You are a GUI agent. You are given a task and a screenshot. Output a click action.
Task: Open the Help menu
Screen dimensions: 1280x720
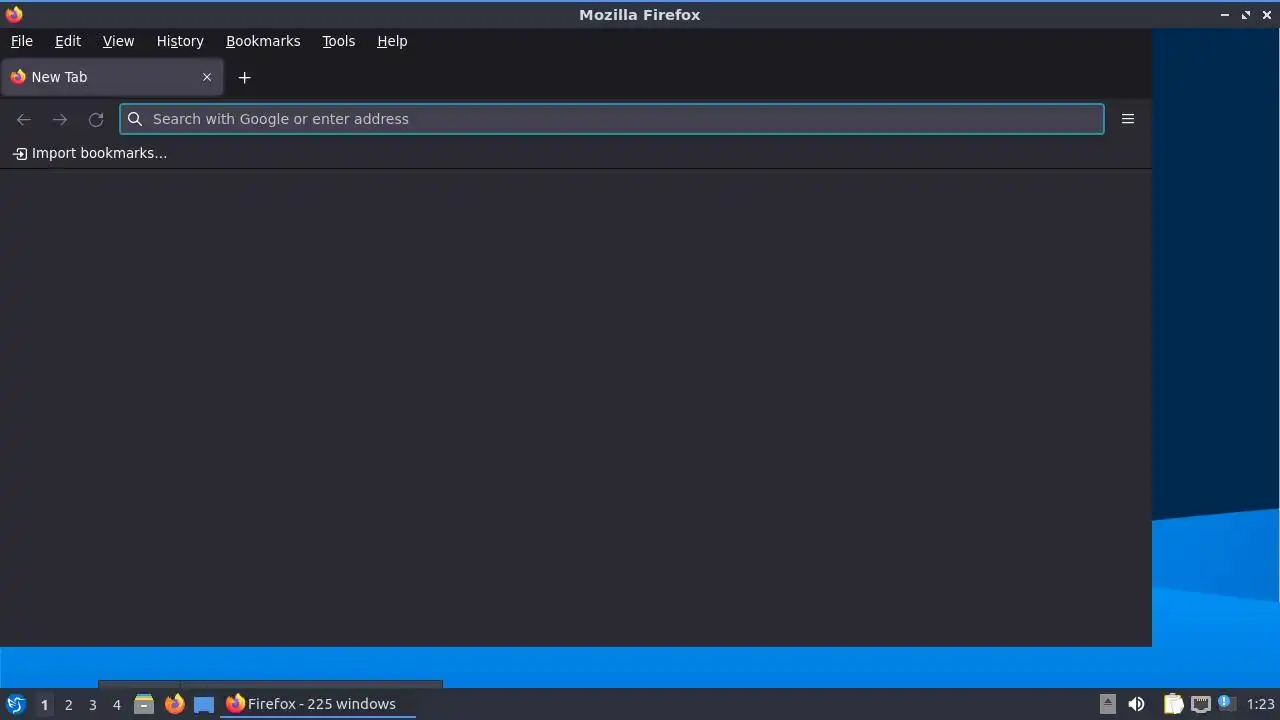coord(392,41)
